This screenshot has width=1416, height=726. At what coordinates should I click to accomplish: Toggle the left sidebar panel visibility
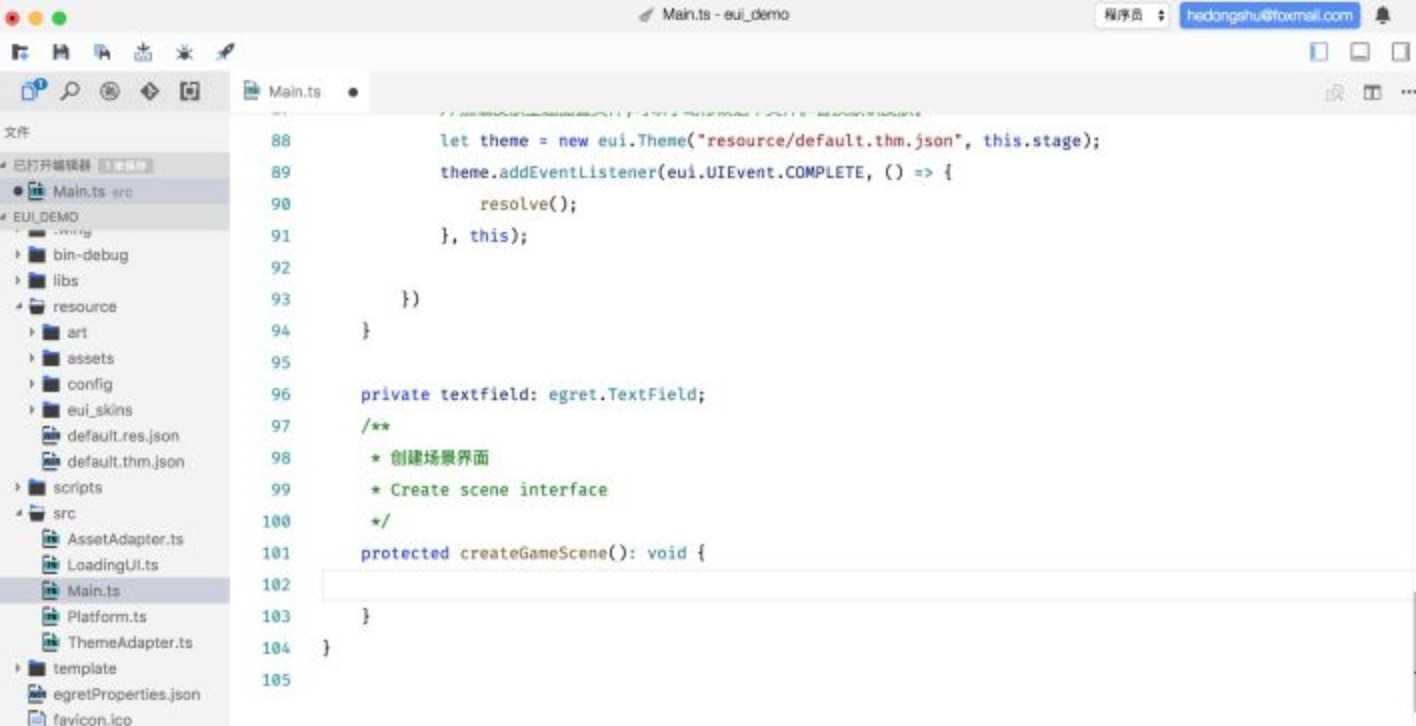point(1319,52)
